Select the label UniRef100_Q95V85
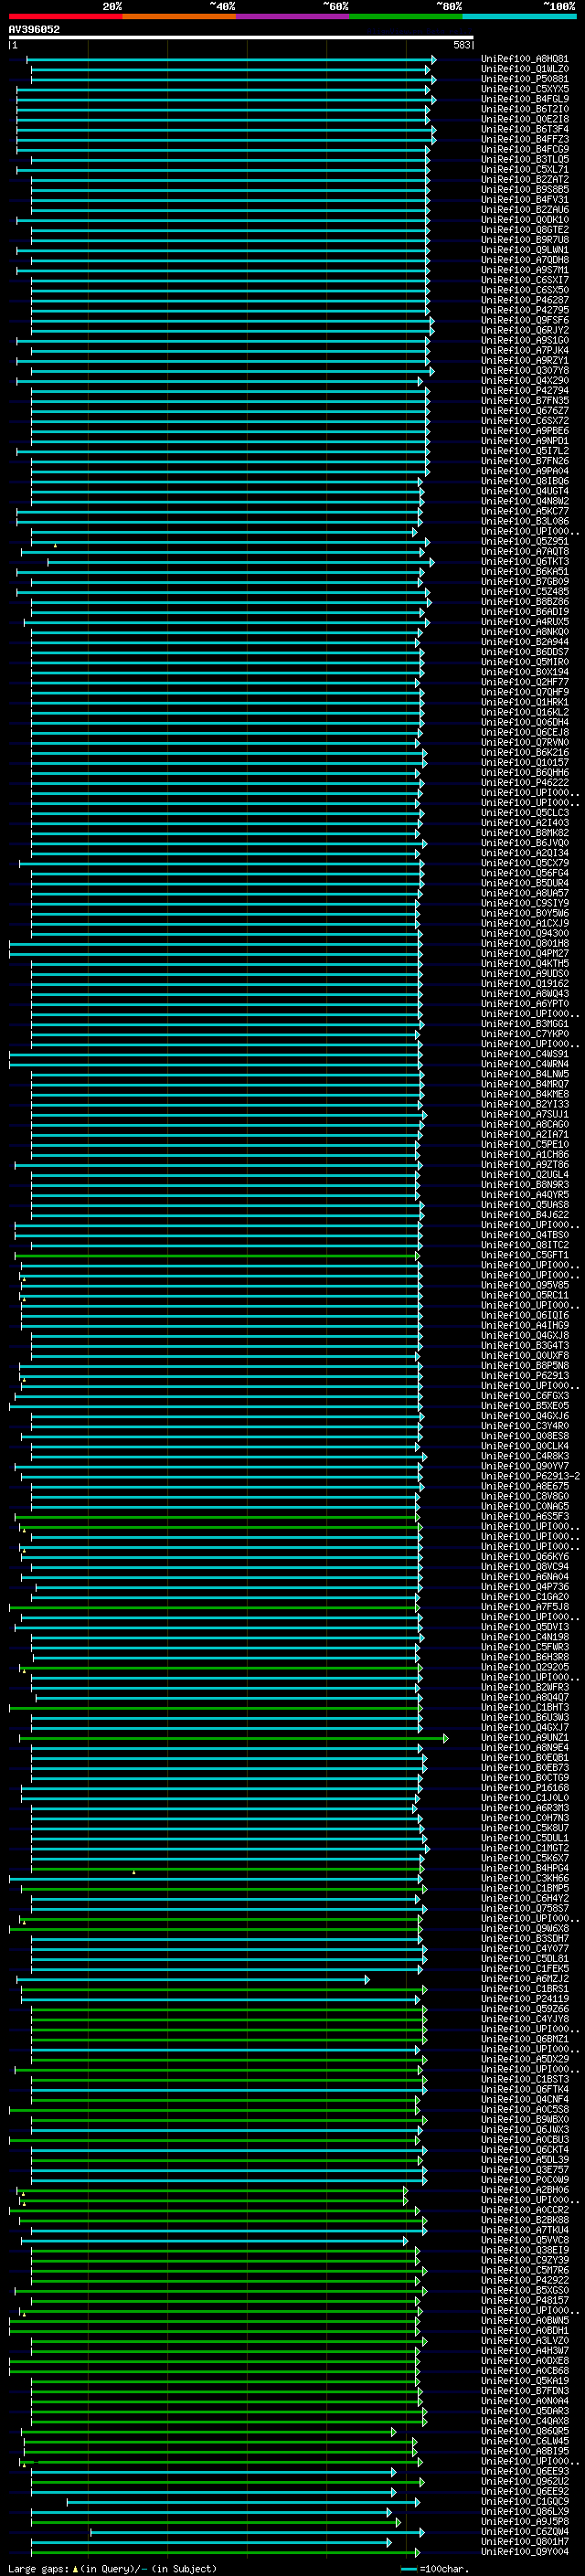This screenshot has width=585, height=2576. pos(525,1285)
